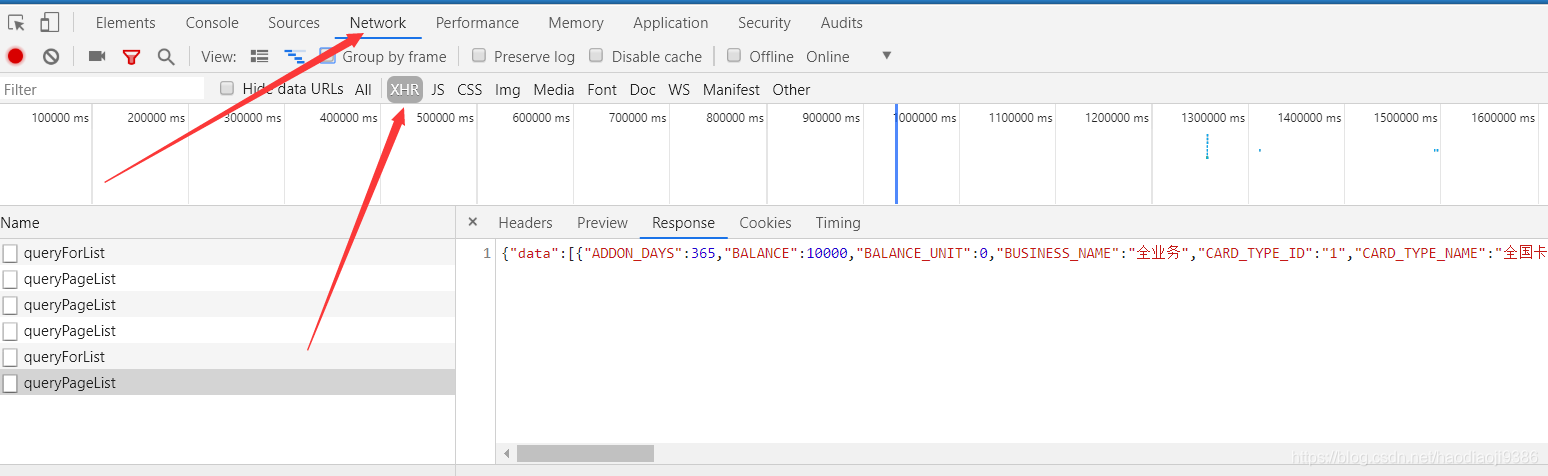
Task: Open the Online throttling dropdown
Action: click(x=848, y=56)
